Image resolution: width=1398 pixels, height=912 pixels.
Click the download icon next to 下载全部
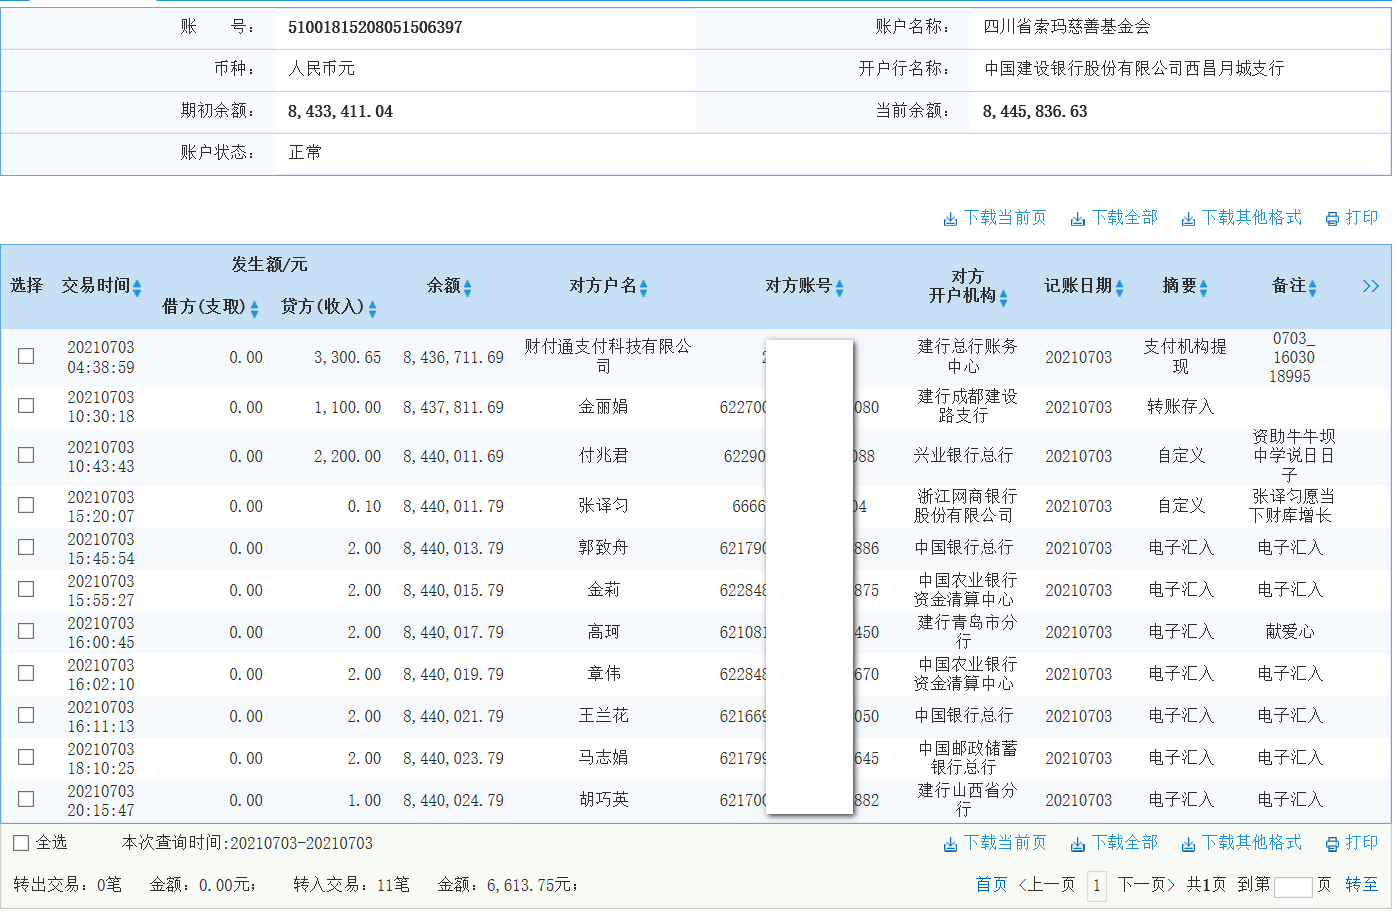coord(1076,217)
